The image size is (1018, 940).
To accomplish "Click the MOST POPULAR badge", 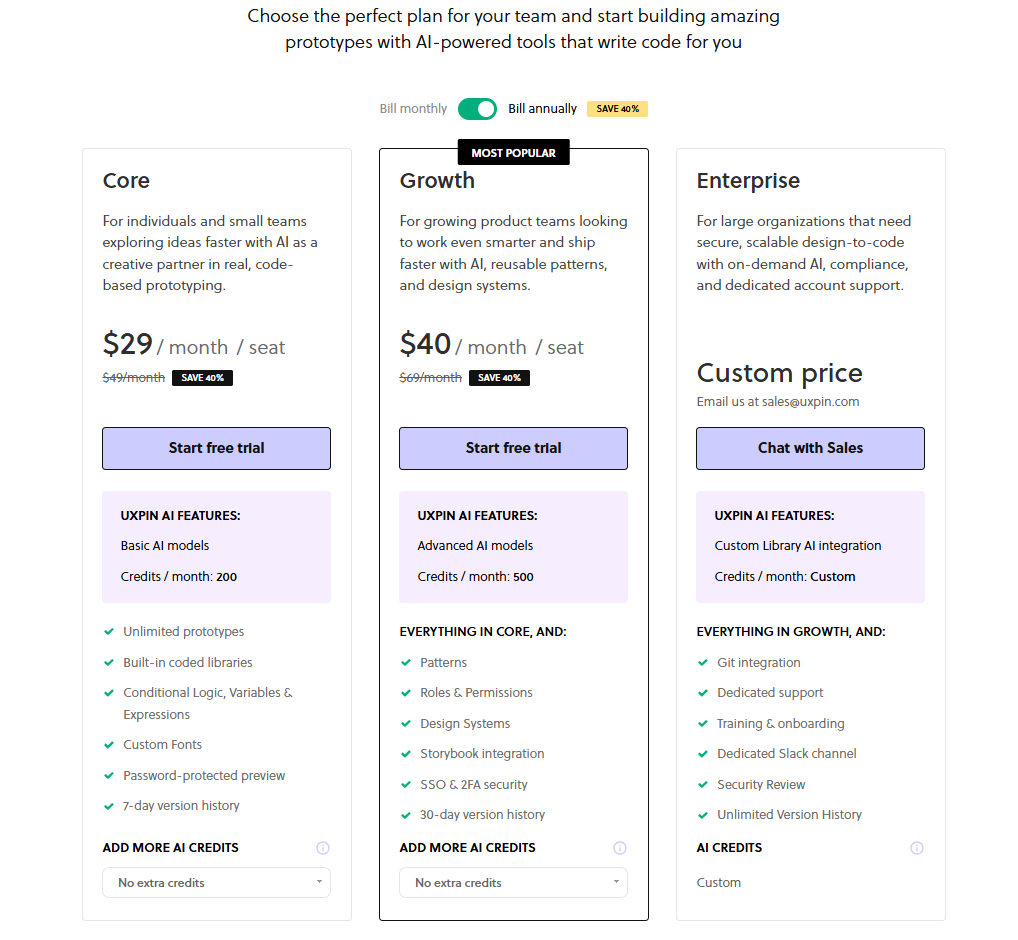I will [x=514, y=153].
